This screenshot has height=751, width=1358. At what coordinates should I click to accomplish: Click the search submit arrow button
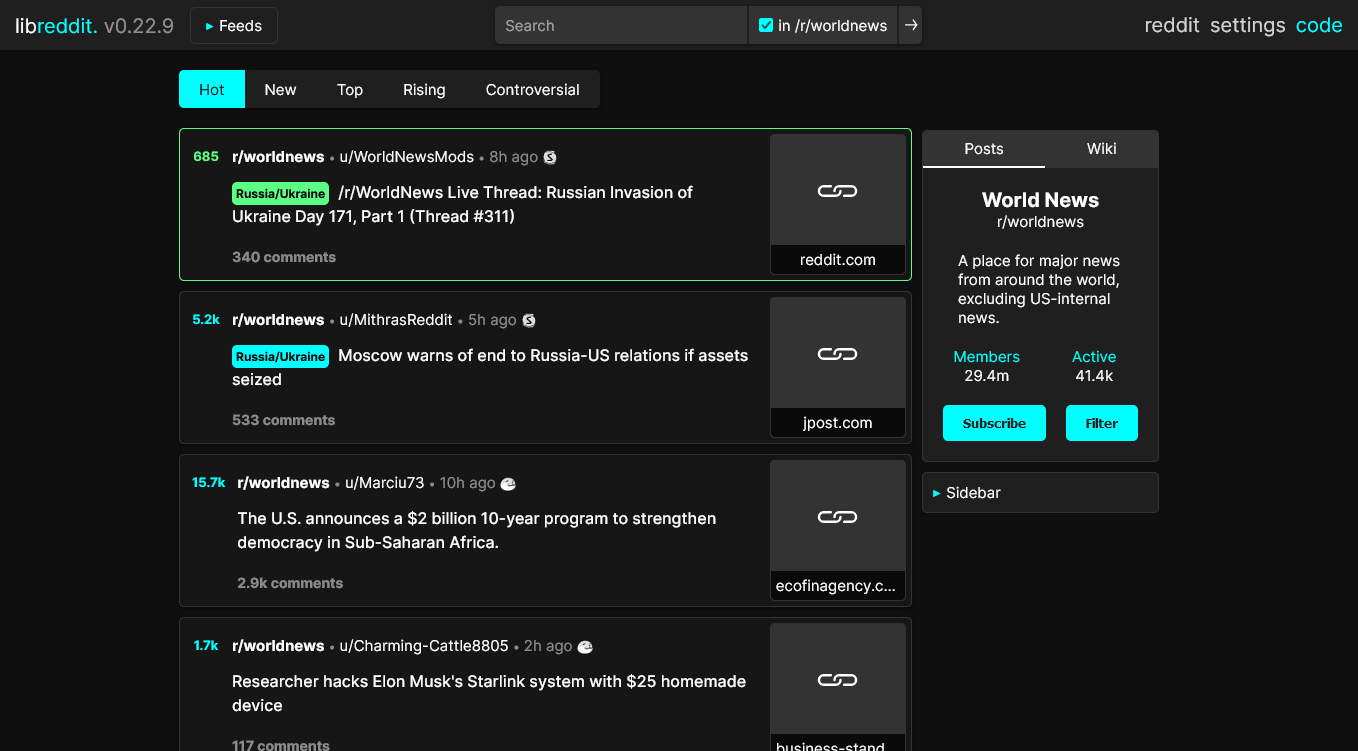pos(910,26)
